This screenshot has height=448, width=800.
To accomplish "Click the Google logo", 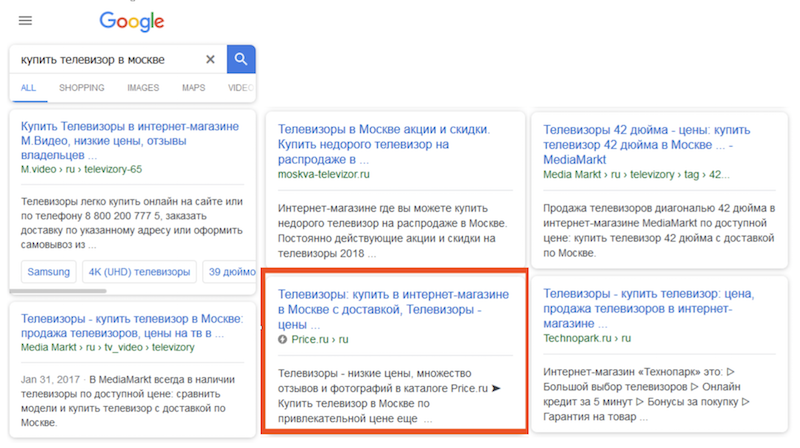I will pos(132,21).
